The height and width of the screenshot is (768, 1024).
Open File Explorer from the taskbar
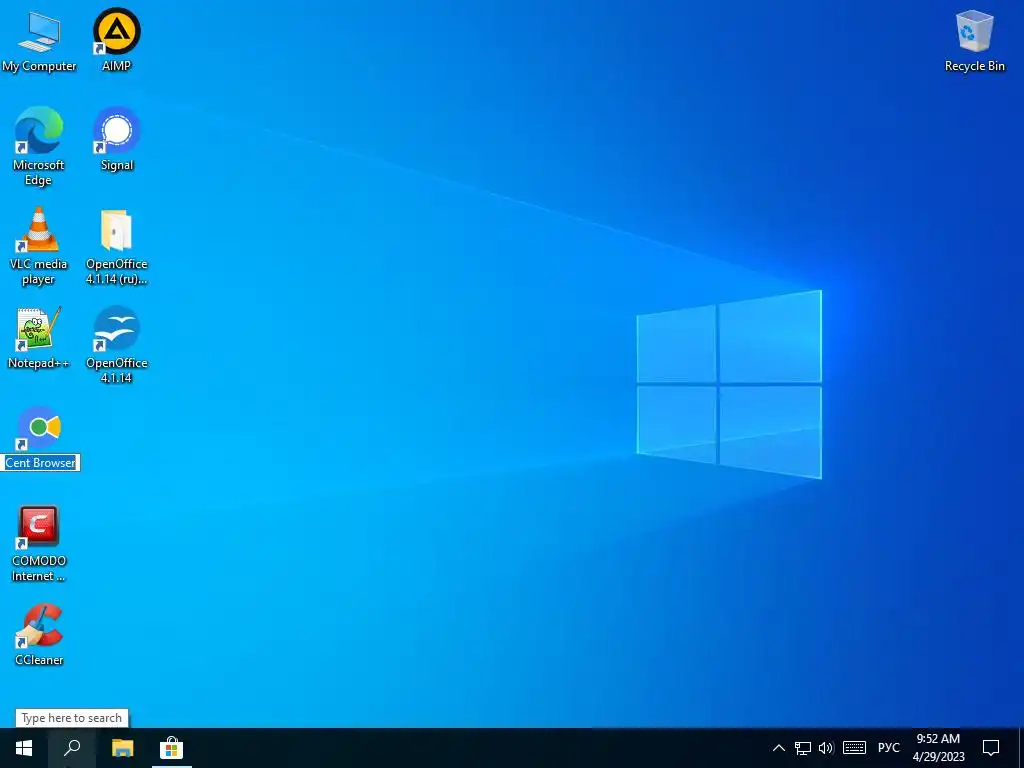(x=122, y=748)
